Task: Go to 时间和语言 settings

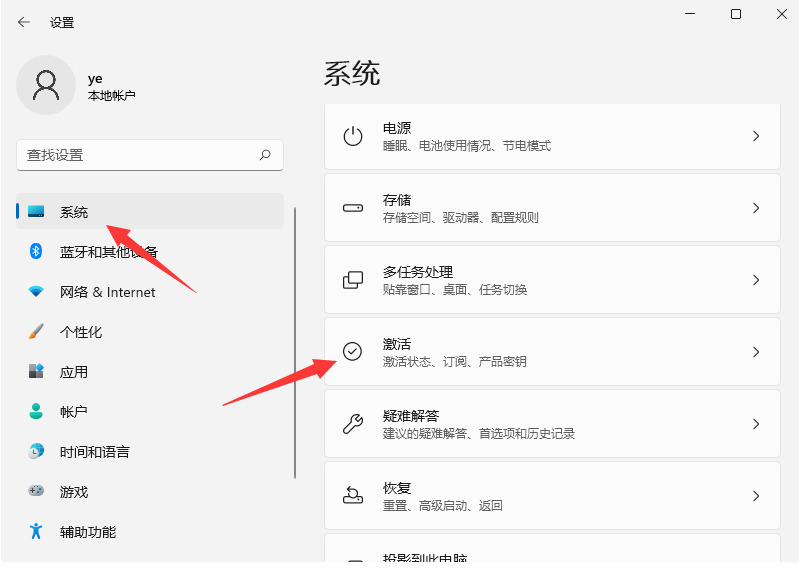Action: pos(94,452)
